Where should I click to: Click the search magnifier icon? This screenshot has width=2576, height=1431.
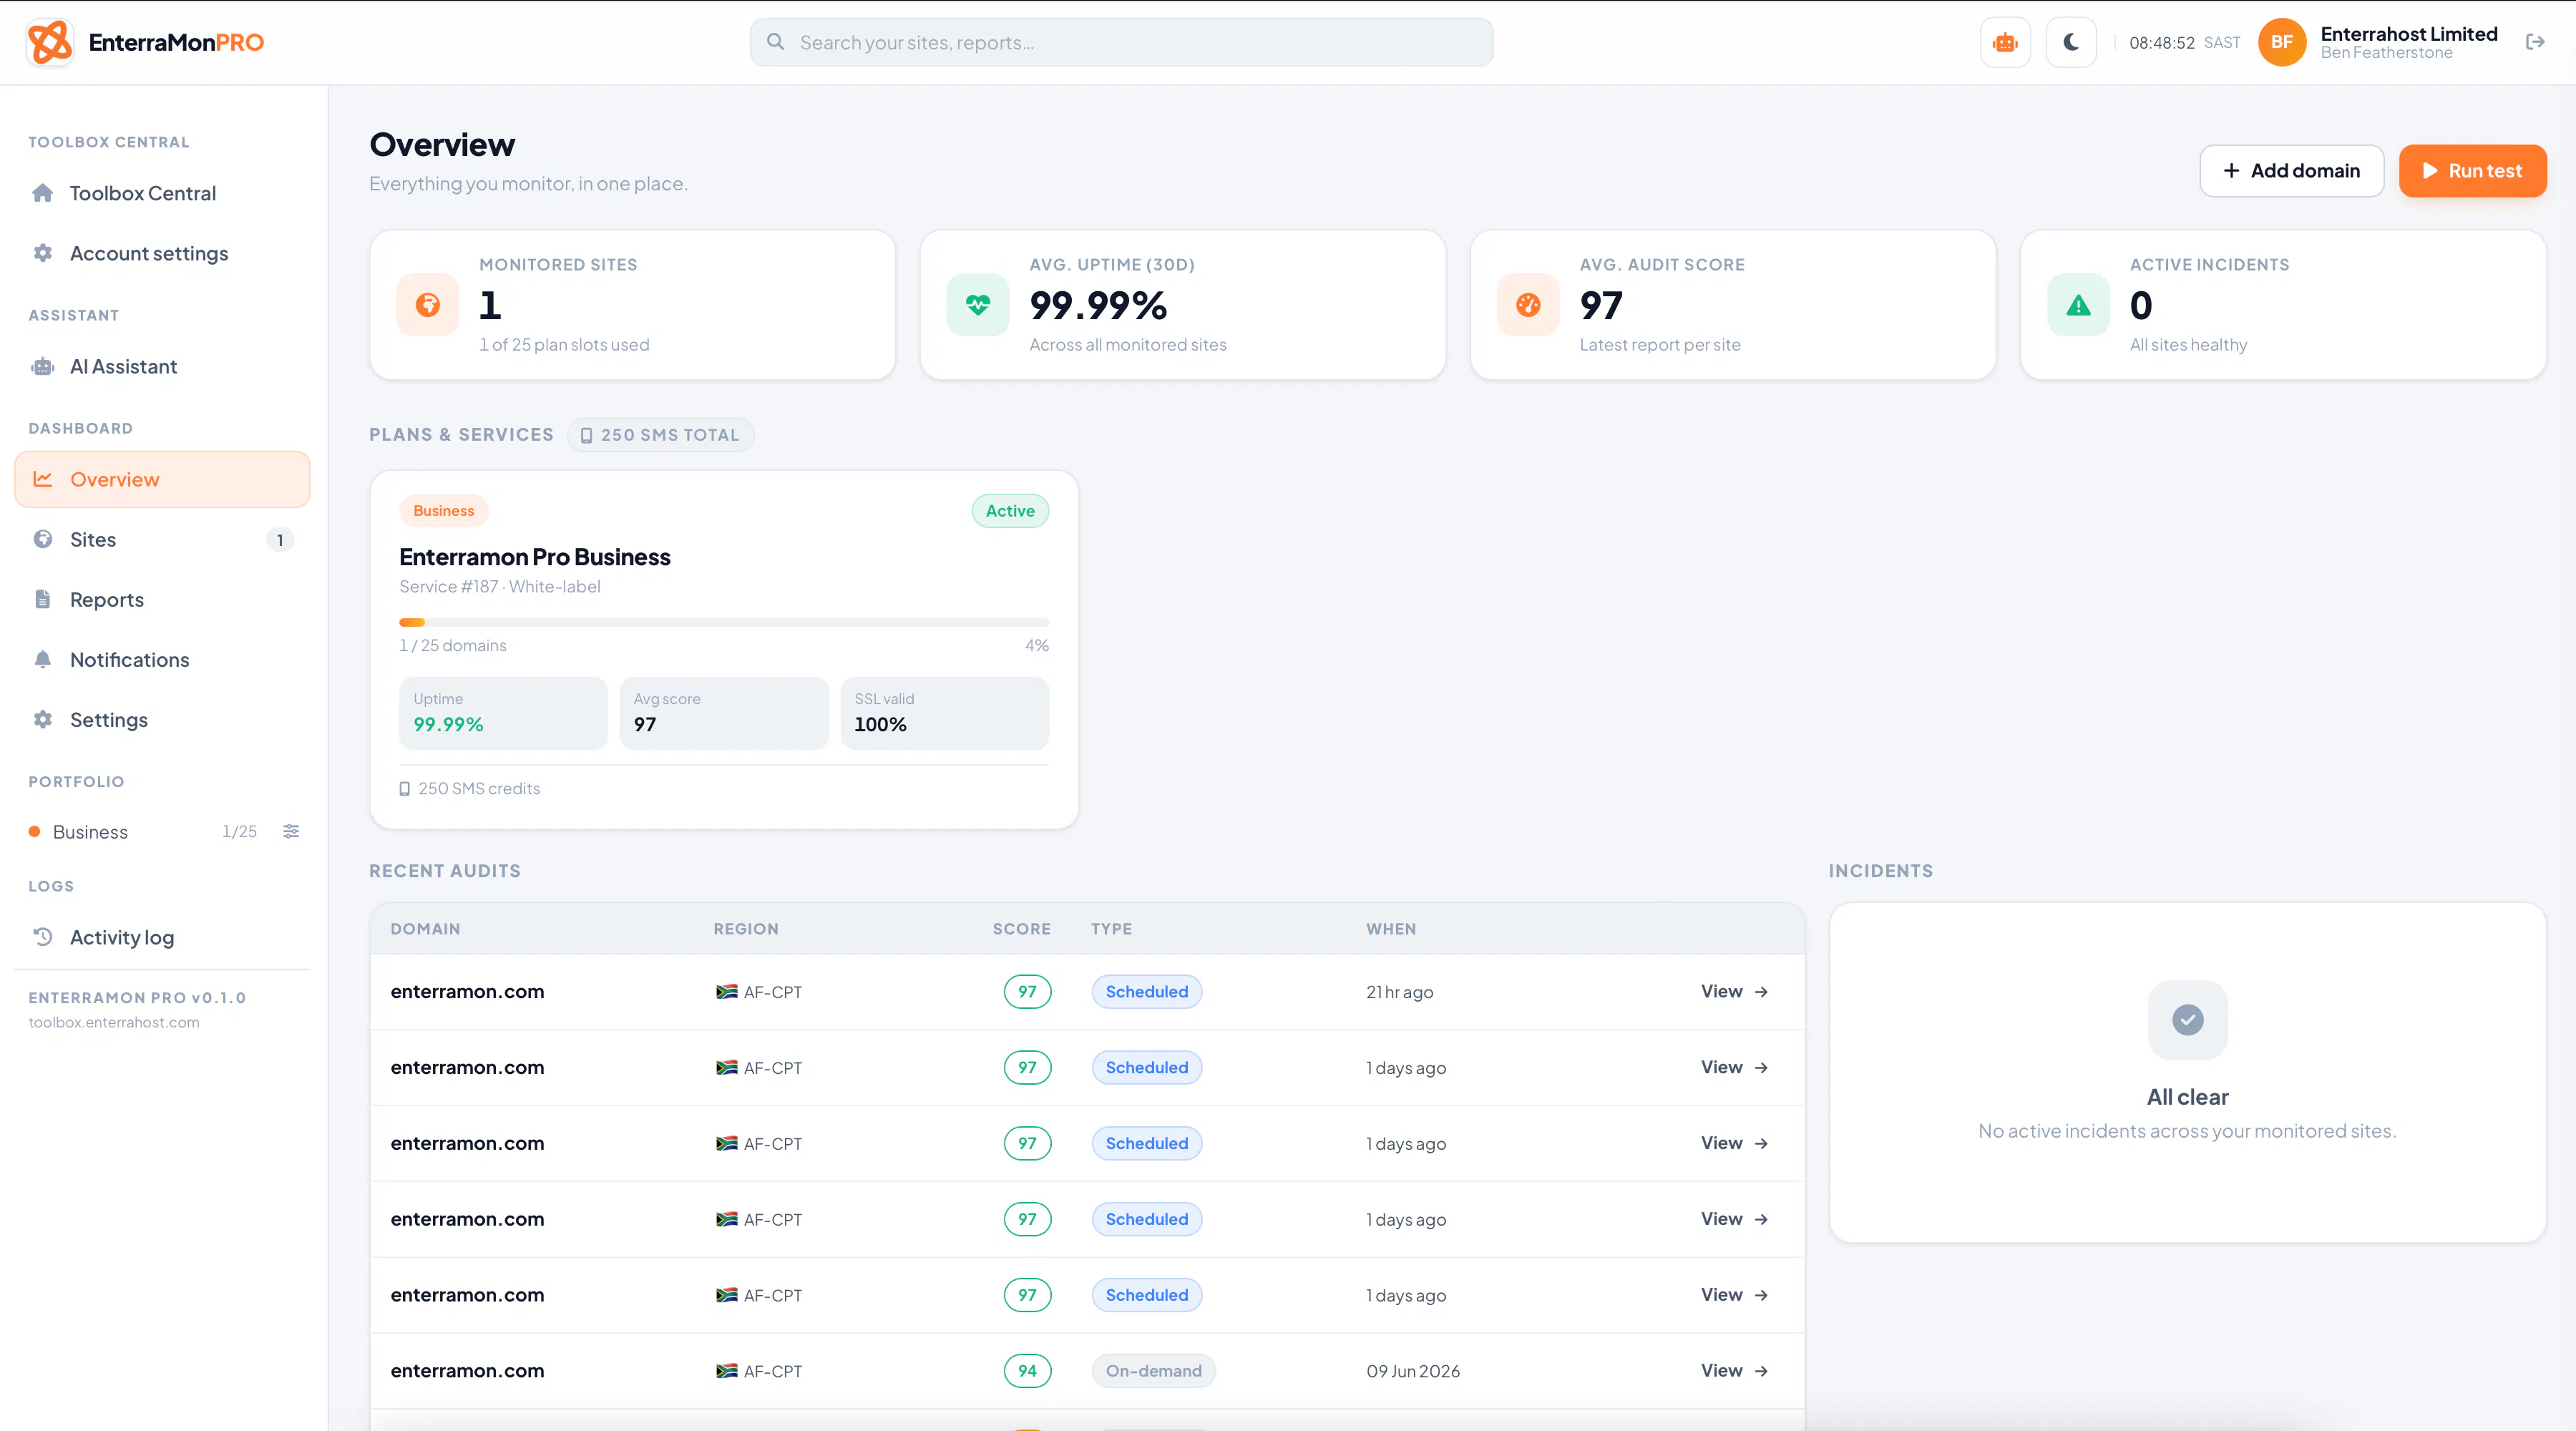coord(775,42)
